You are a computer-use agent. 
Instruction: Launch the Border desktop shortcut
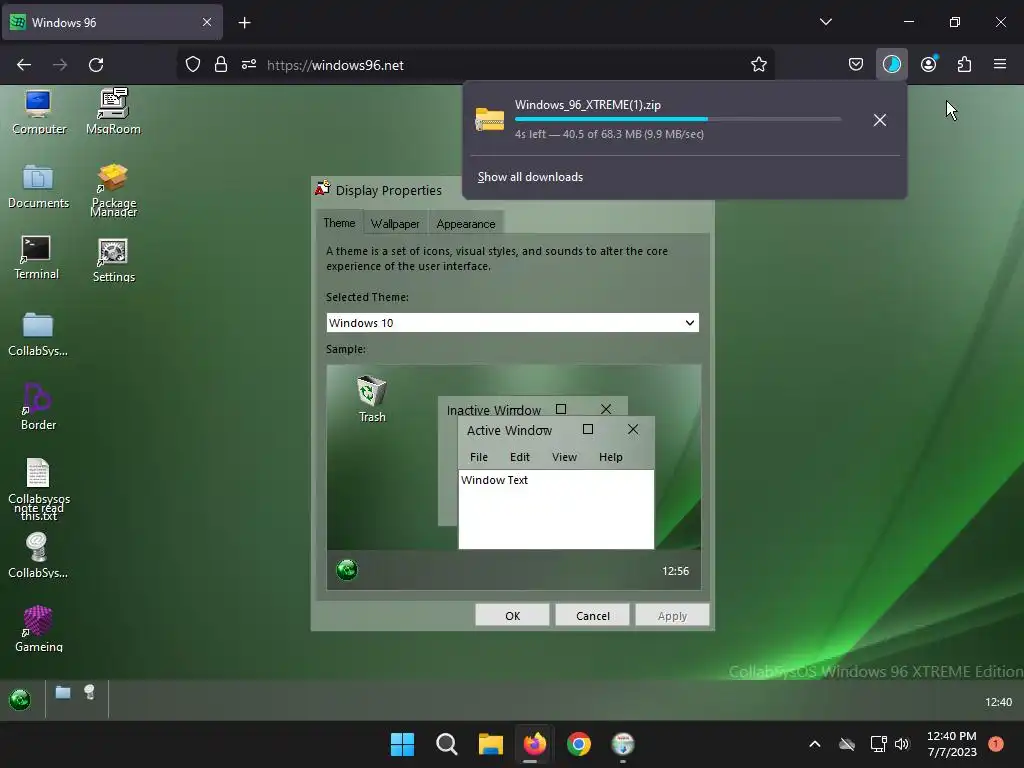[x=38, y=407]
